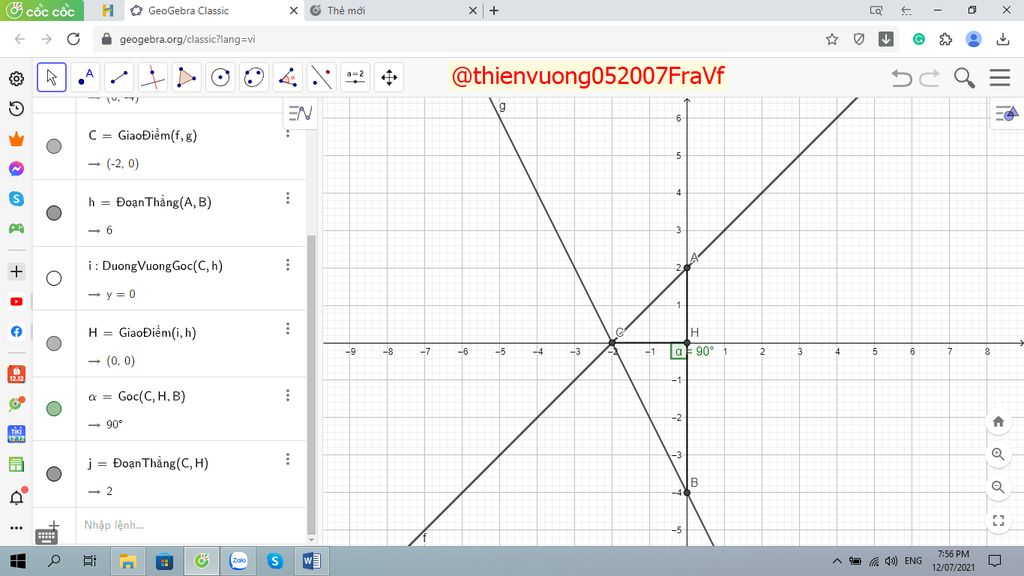
Task: Open Zalo from the taskbar
Action: point(238,561)
